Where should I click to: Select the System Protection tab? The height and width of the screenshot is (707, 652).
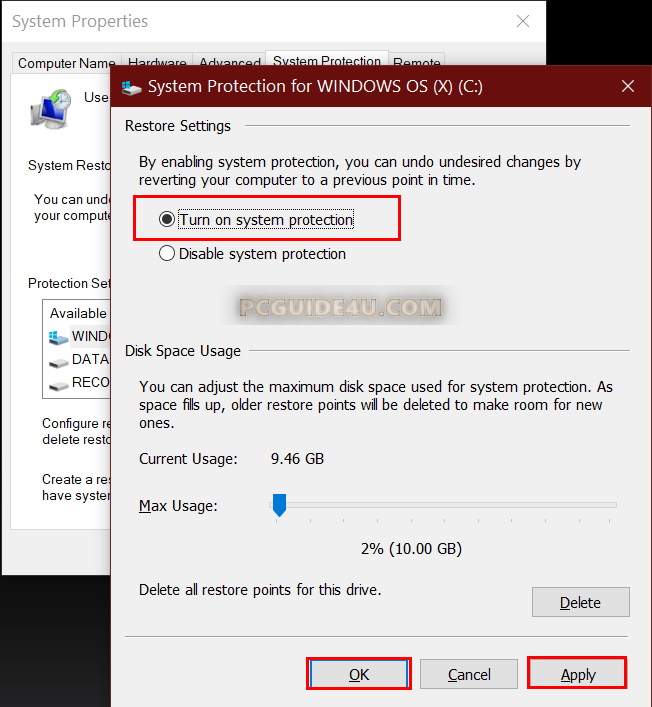coord(327,61)
